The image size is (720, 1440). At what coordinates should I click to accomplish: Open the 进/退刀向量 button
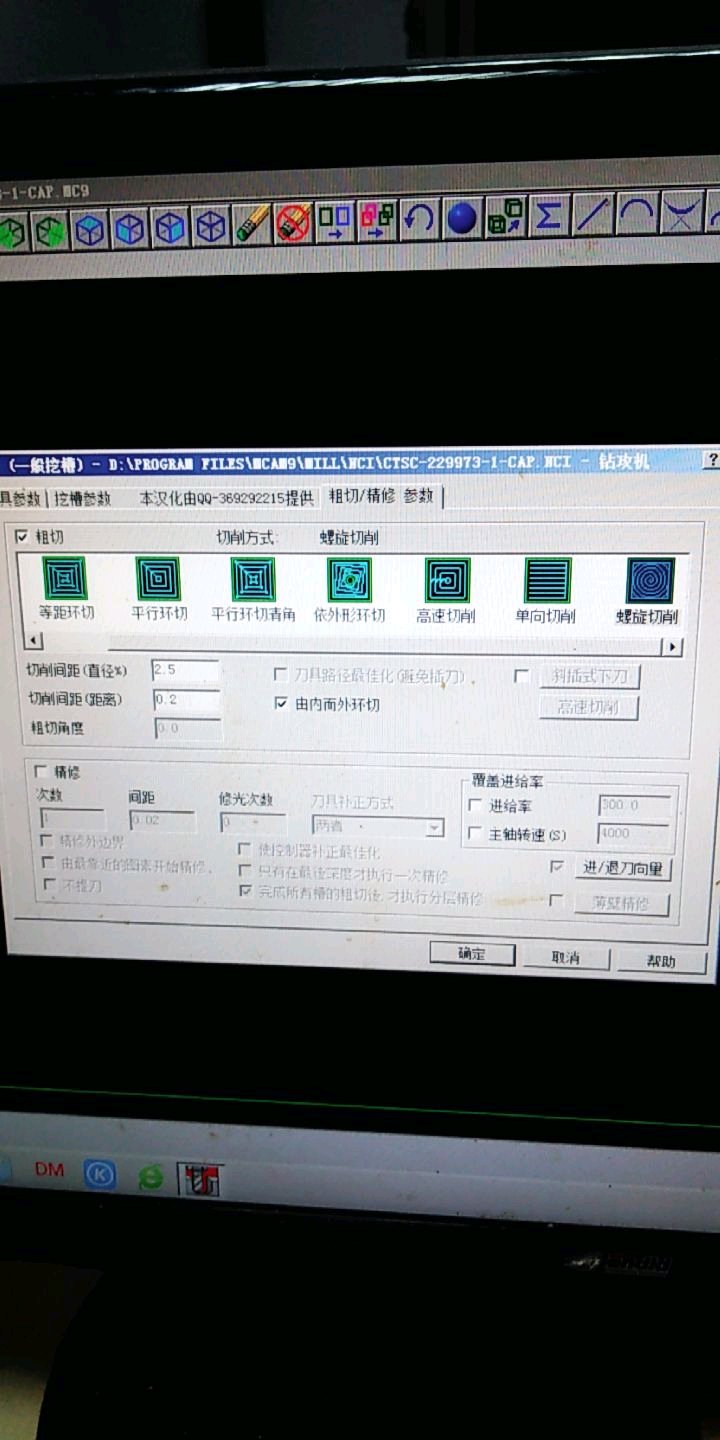click(623, 868)
